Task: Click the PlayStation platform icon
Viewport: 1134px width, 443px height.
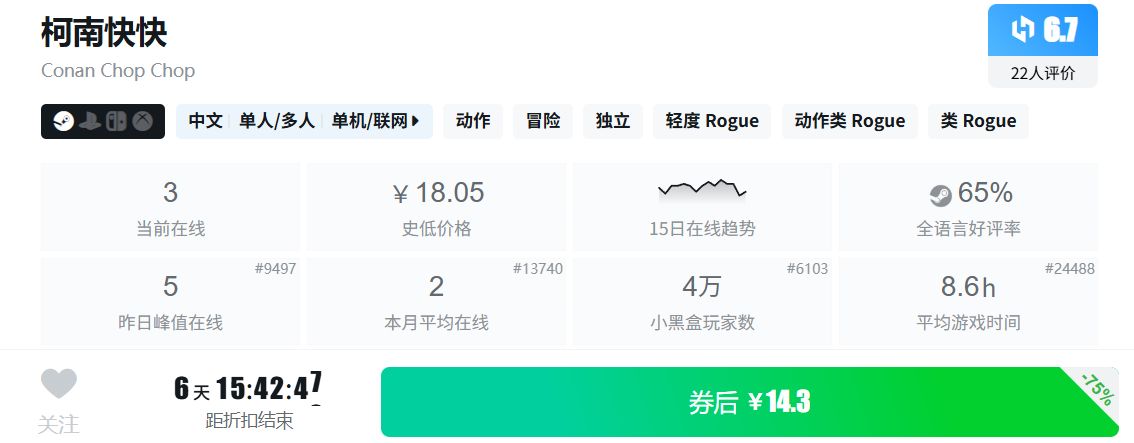Action: (90, 121)
